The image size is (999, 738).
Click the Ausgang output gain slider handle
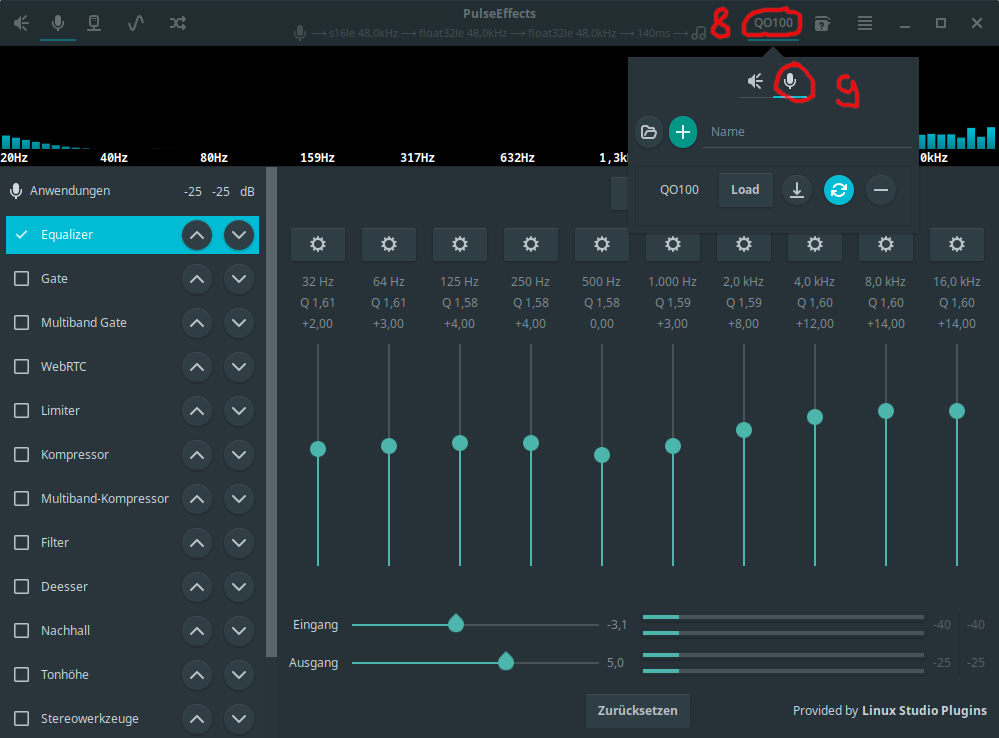pyautogui.click(x=506, y=661)
